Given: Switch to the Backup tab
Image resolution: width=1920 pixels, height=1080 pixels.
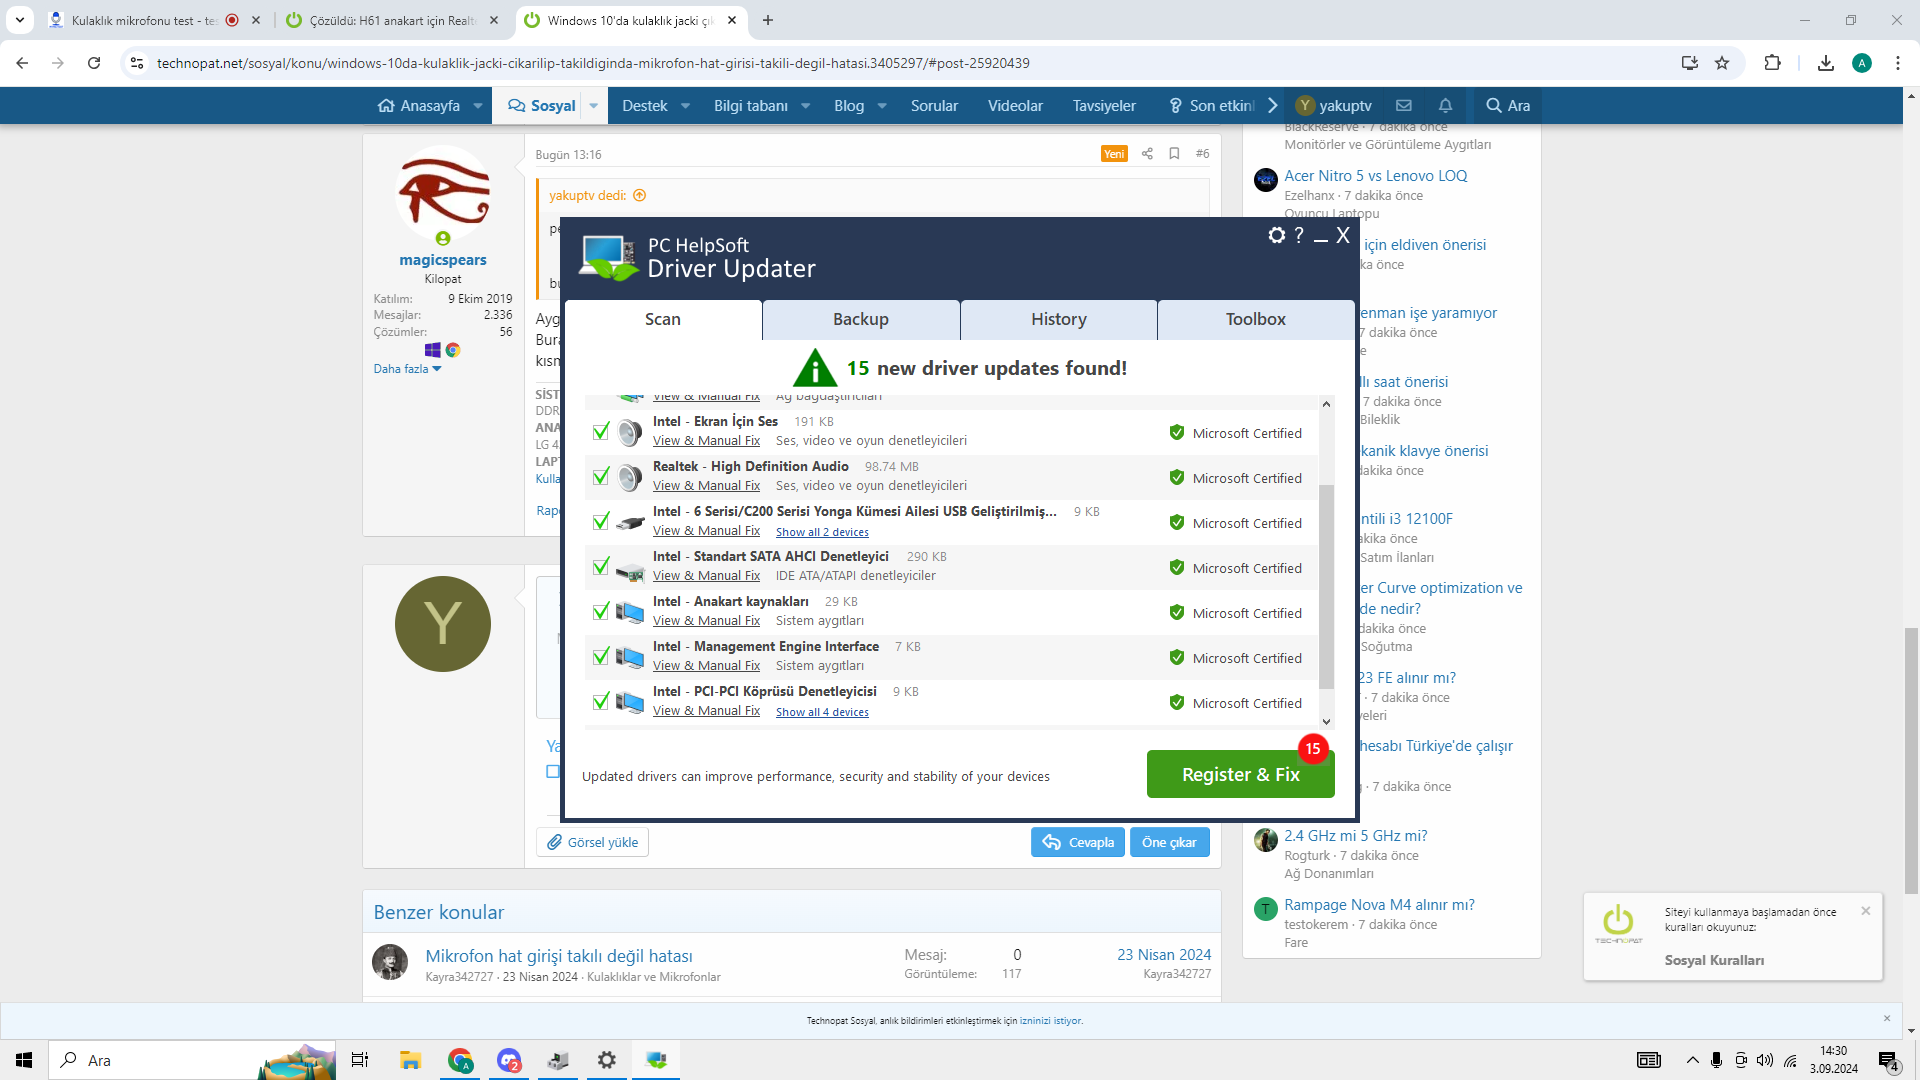Looking at the screenshot, I should tap(860, 320).
